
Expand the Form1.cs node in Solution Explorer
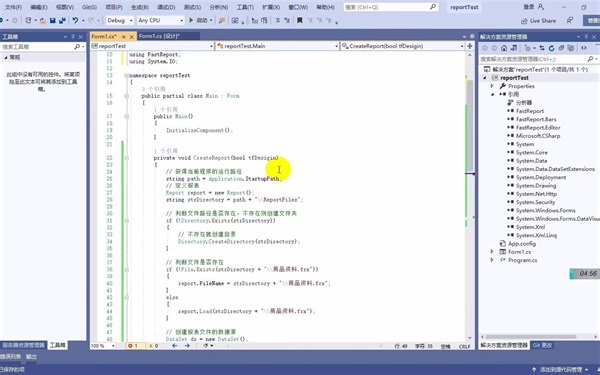[492, 252]
